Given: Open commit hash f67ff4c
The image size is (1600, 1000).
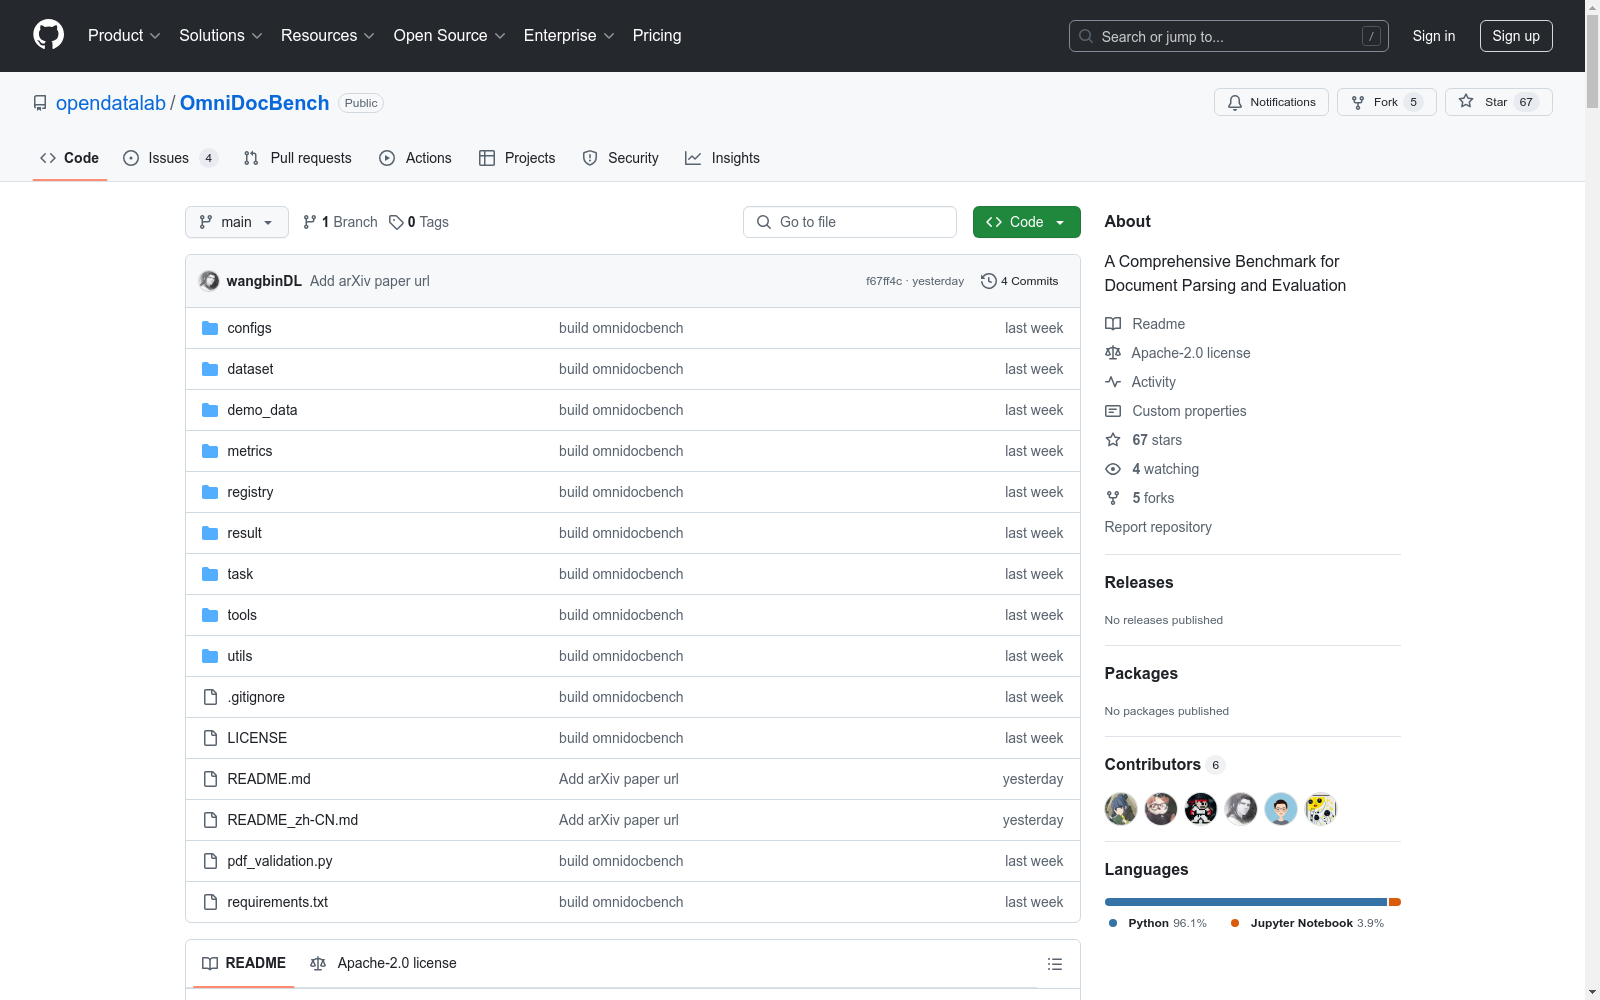Looking at the screenshot, I should point(884,281).
